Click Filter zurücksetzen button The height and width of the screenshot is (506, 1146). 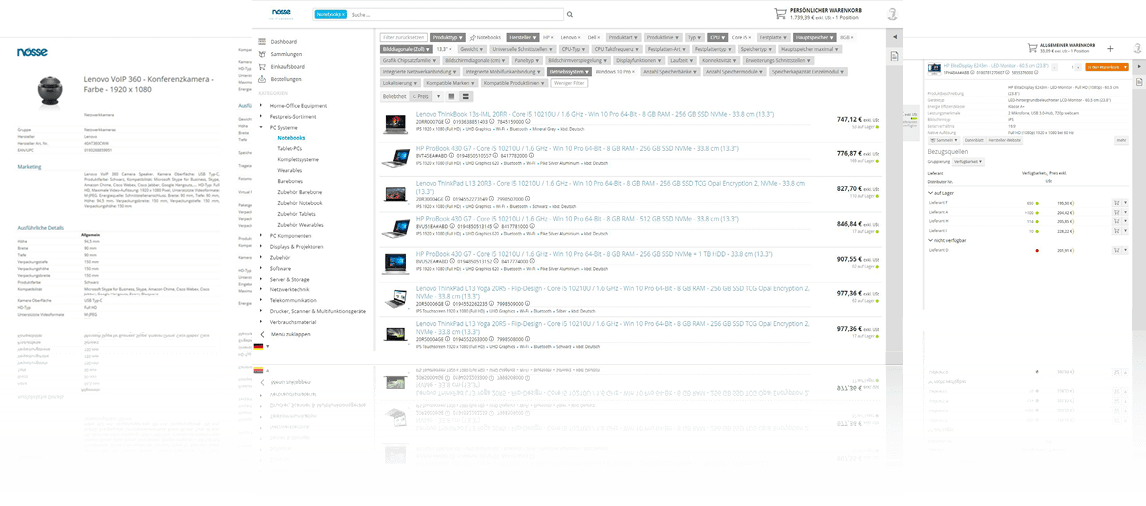click(403, 37)
